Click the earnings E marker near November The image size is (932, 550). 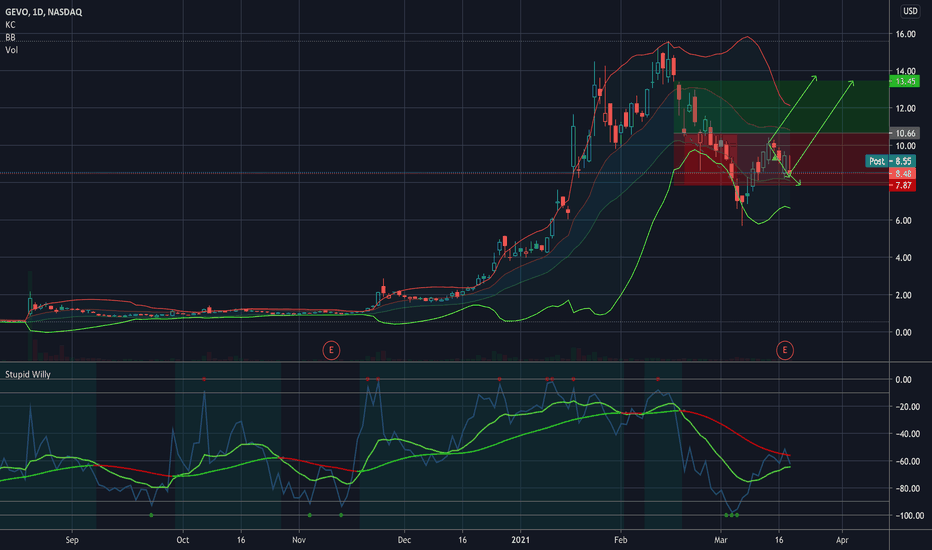point(331,350)
